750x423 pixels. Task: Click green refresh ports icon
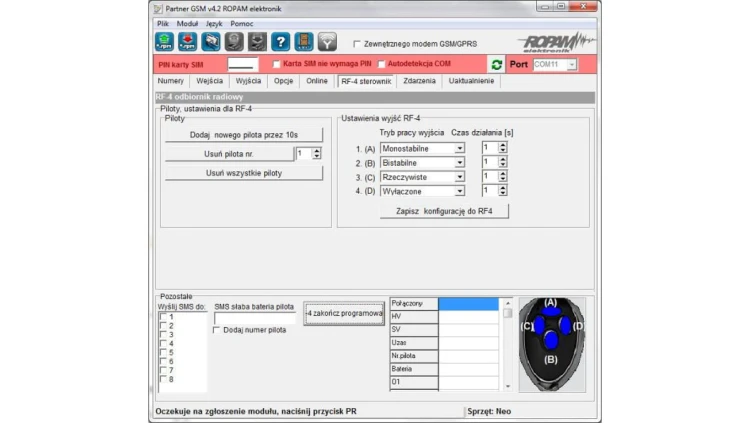tap(496, 65)
